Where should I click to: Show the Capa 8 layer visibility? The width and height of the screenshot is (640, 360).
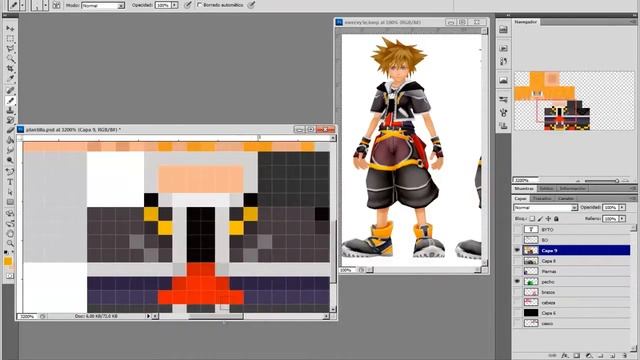coord(517,261)
